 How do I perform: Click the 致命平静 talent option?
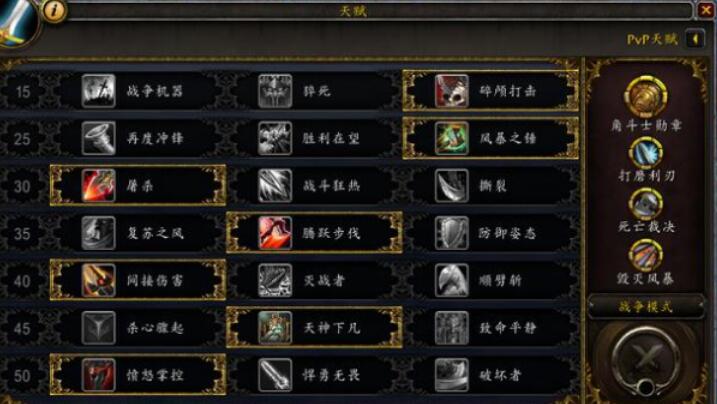point(492,328)
